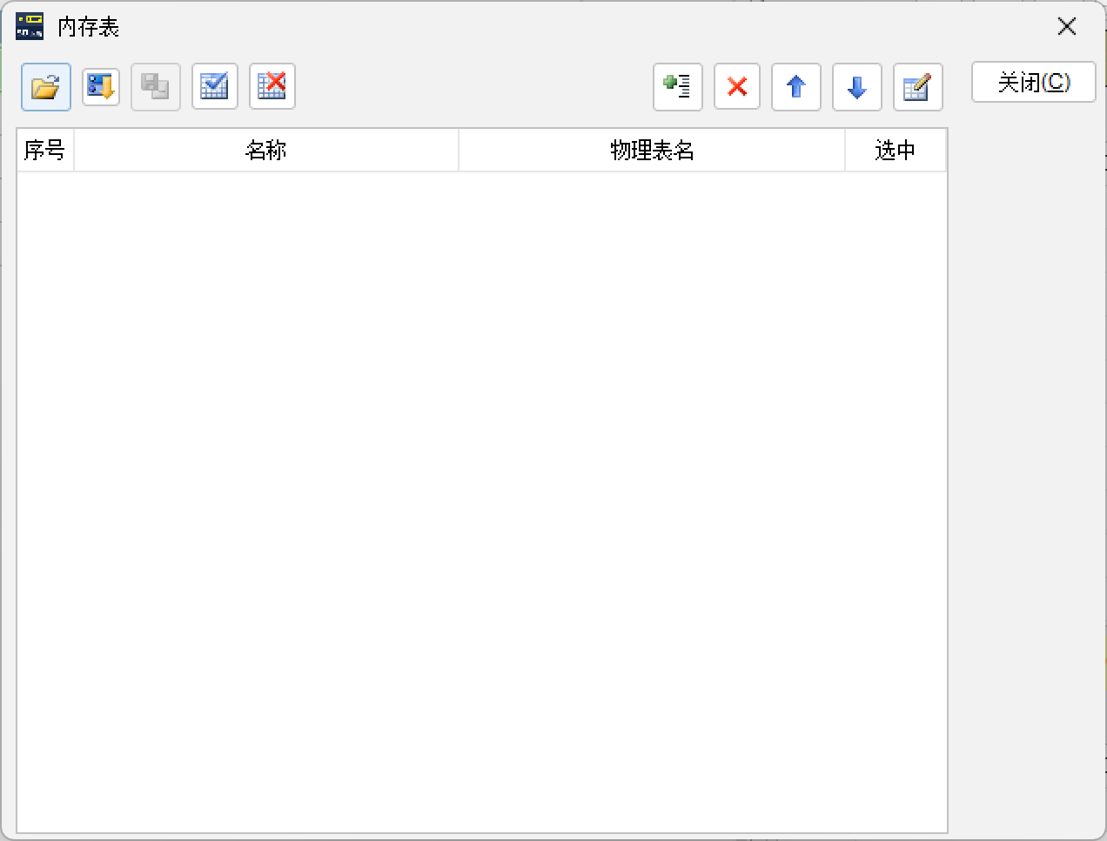Click the 关闭(C) button

[x=1034, y=82]
